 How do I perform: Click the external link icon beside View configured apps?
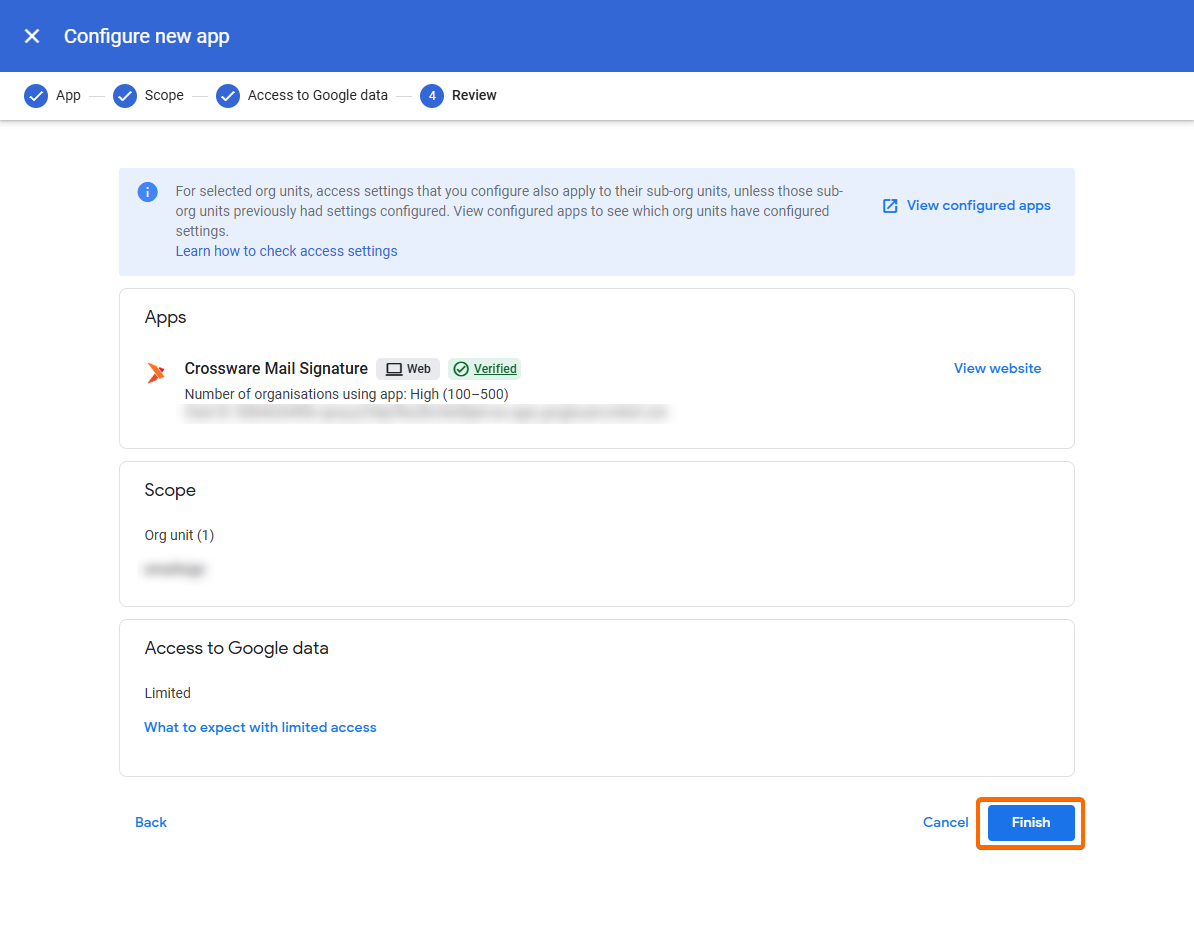coord(890,206)
